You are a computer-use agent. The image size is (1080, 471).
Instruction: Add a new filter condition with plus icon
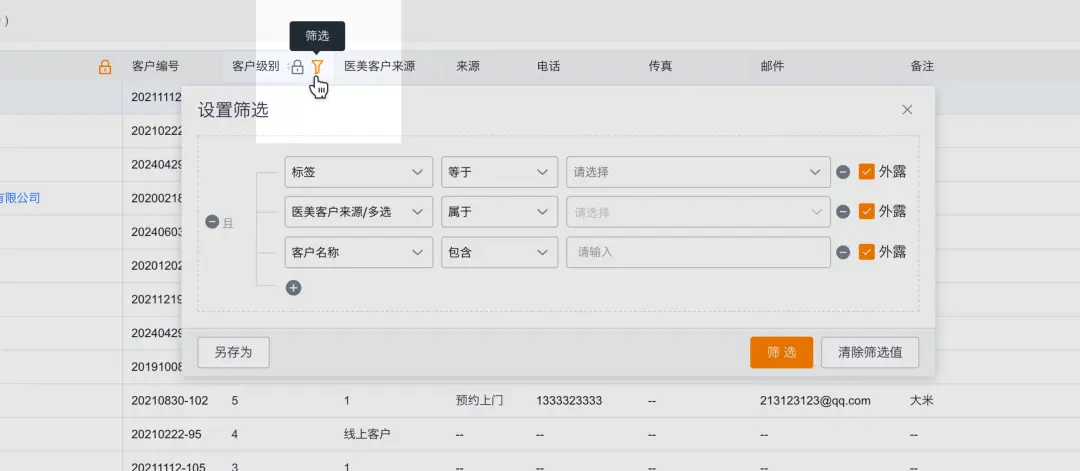[x=294, y=288]
